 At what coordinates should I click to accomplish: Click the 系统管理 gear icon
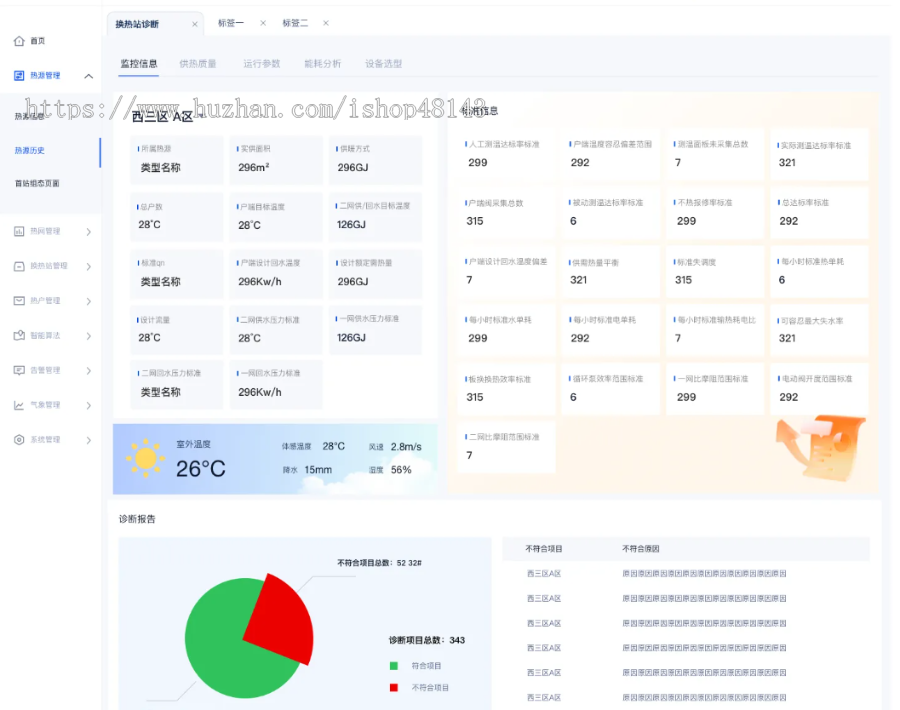pyautogui.click(x=19, y=440)
